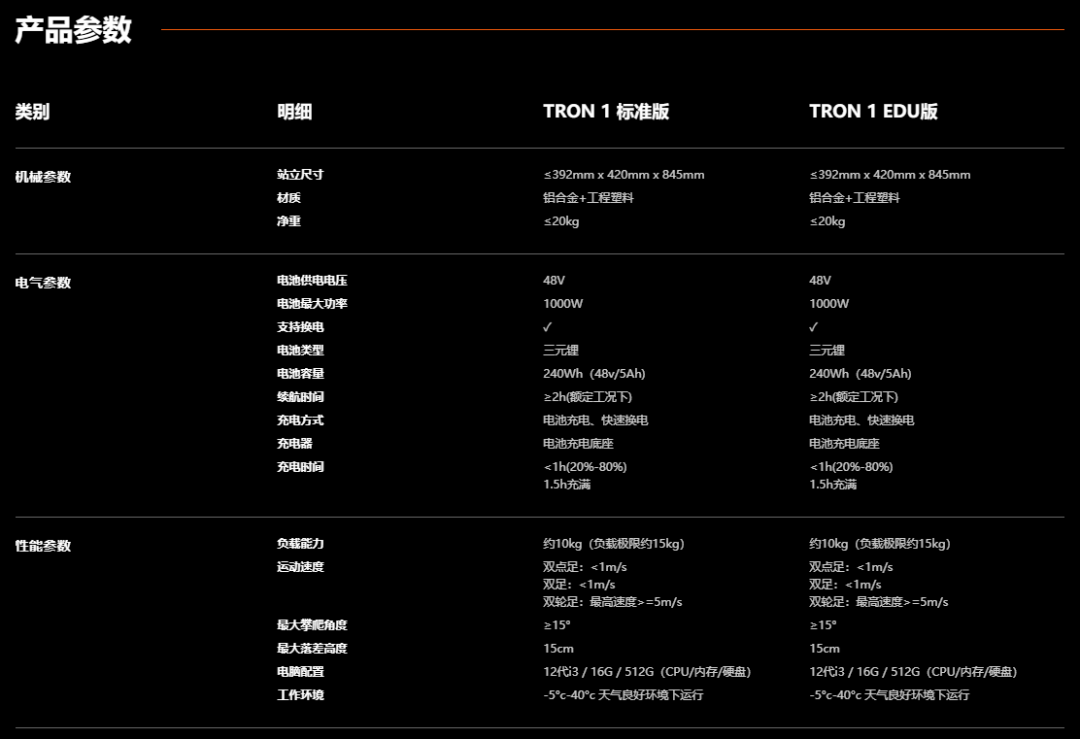Click the TRON 1 EDU版 column header

pyautogui.click(x=873, y=112)
